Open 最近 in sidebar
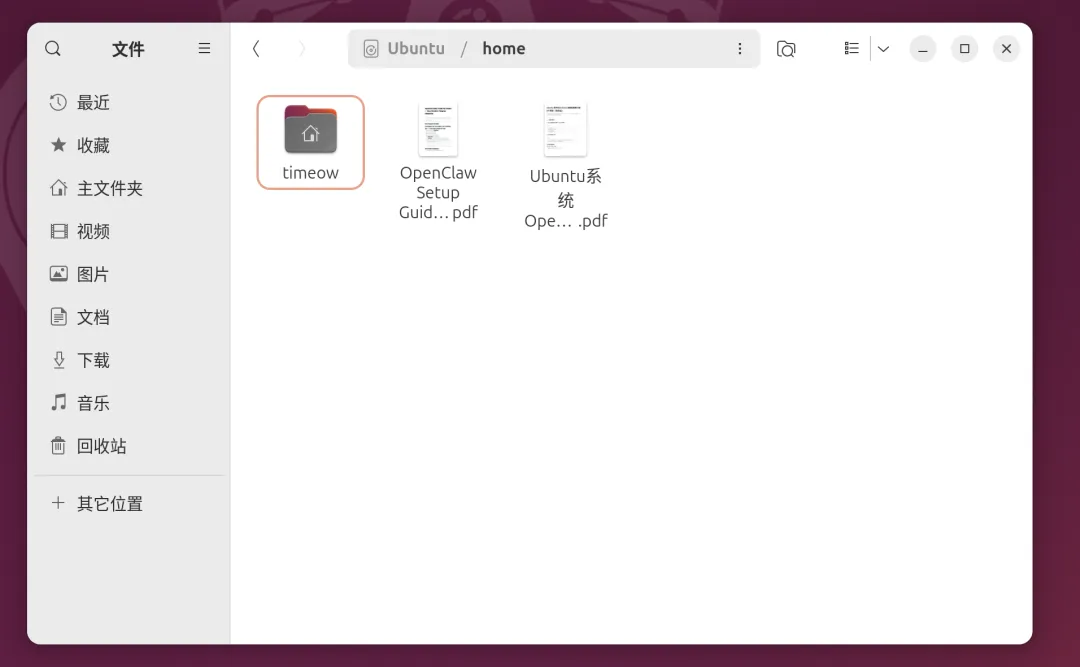Image resolution: width=1080 pixels, height=667 pixels. (x=93, y=103)
